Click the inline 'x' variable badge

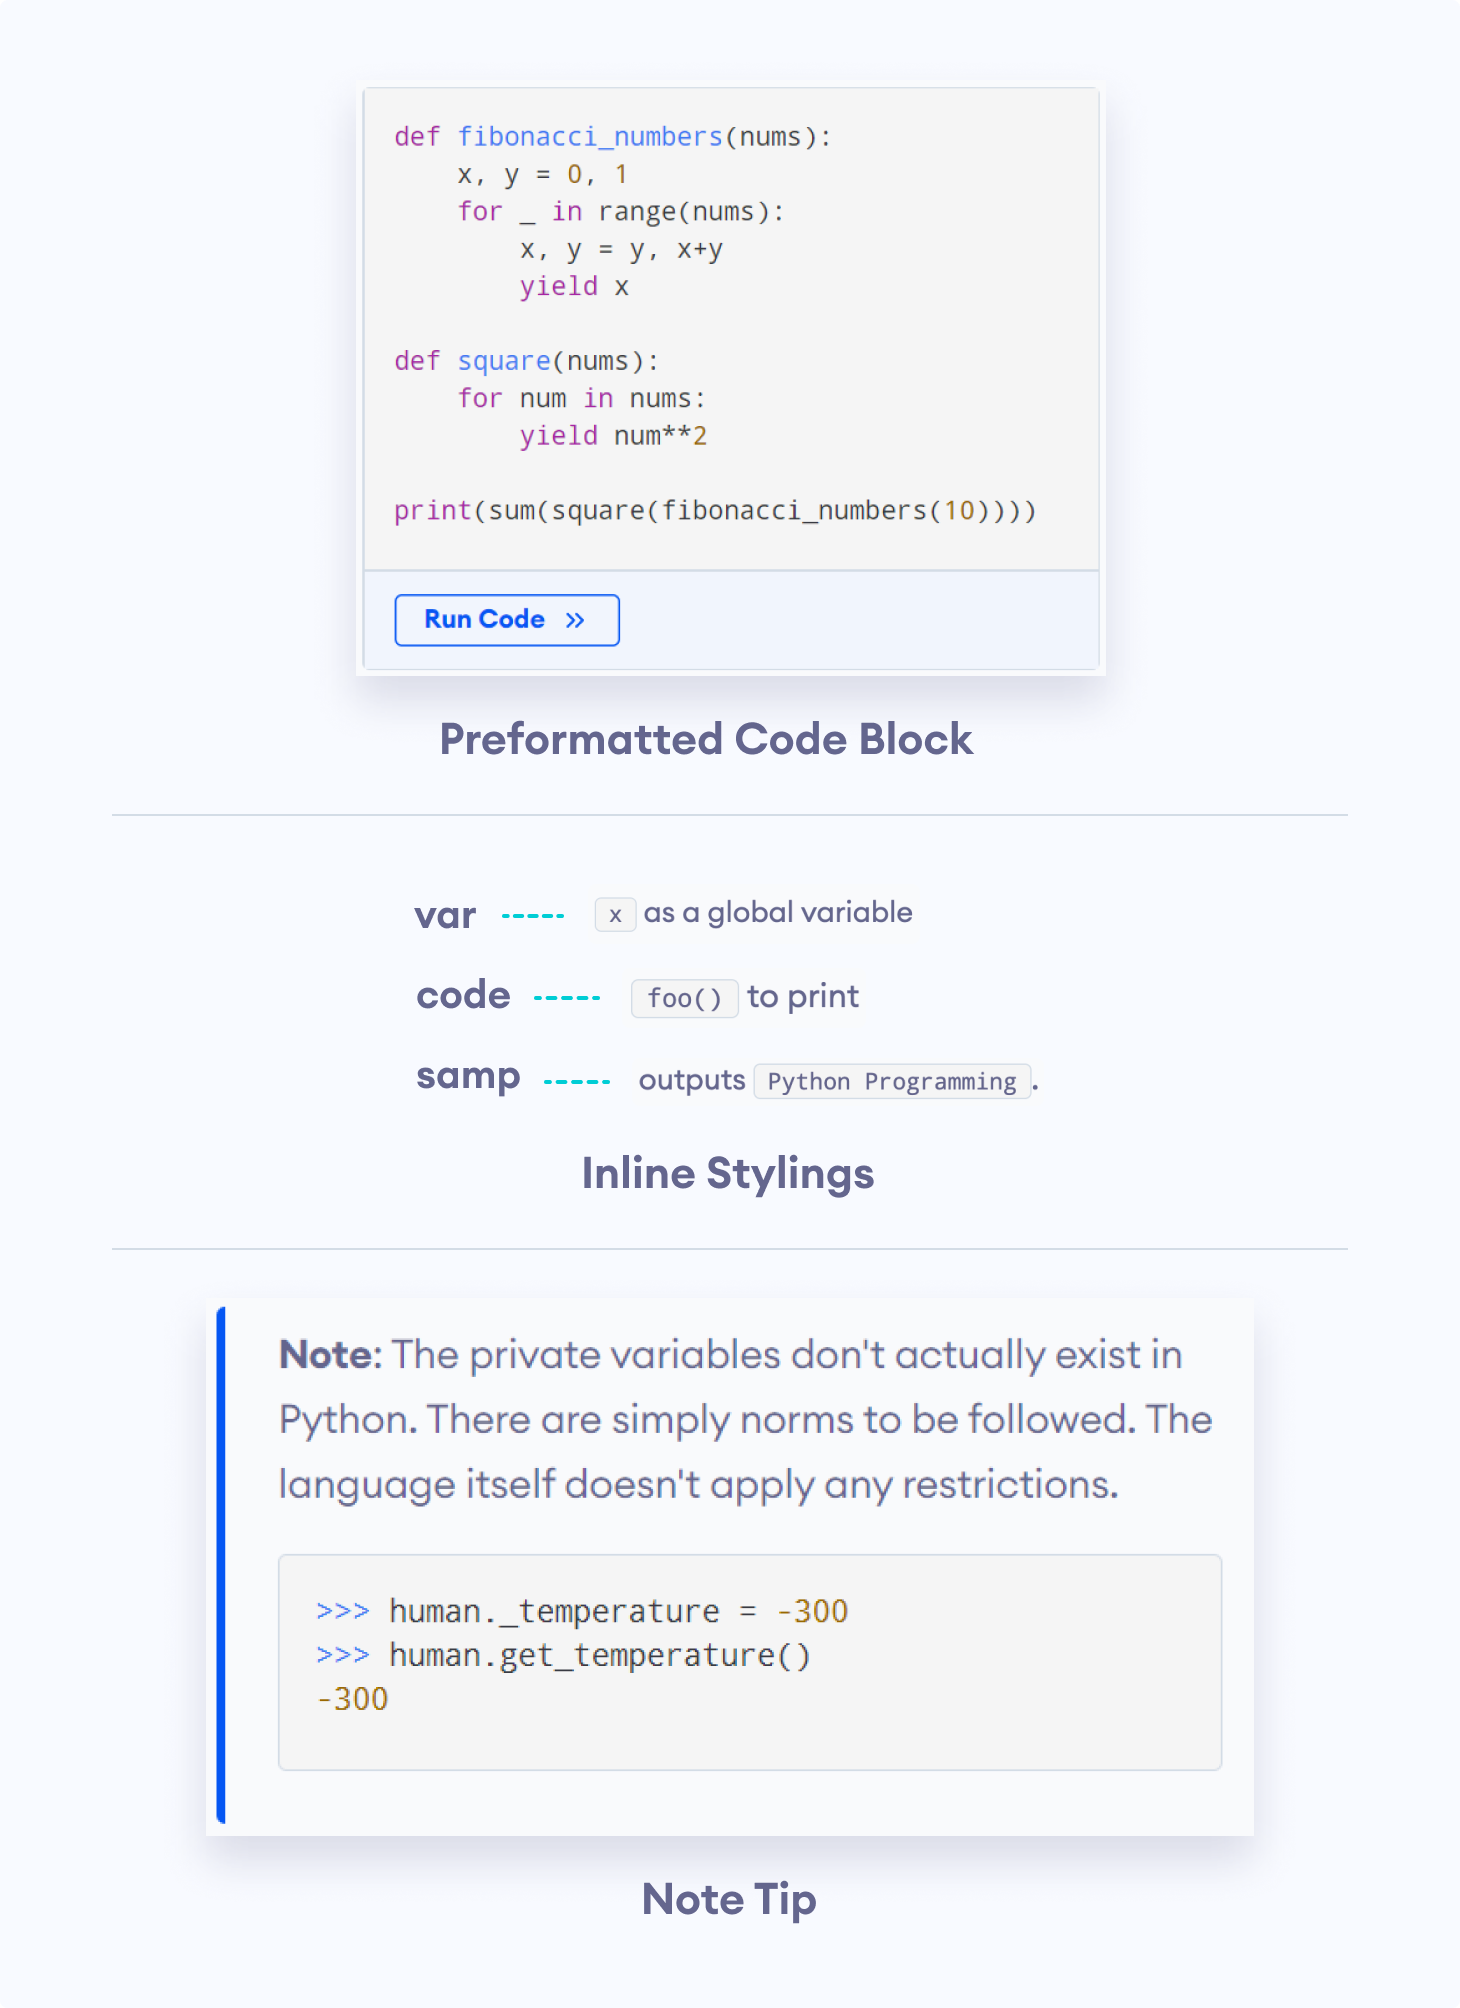tap(614, 914)
